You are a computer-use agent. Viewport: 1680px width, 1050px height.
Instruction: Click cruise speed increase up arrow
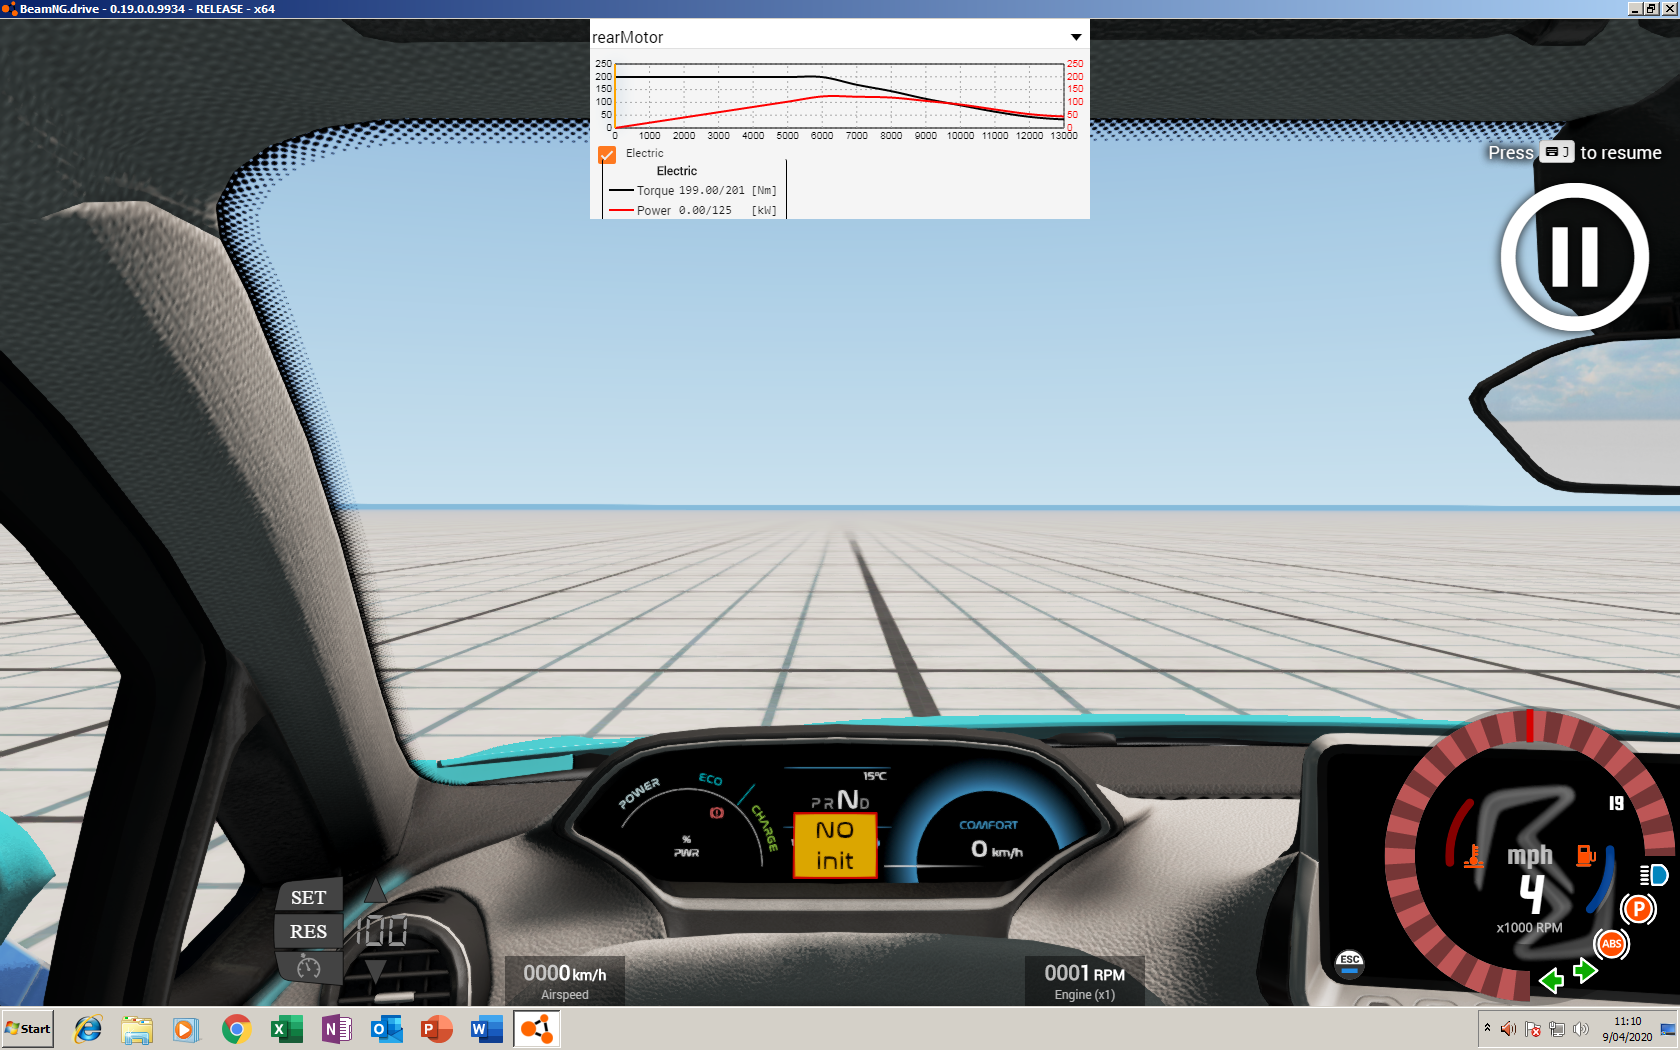(375, 889)
